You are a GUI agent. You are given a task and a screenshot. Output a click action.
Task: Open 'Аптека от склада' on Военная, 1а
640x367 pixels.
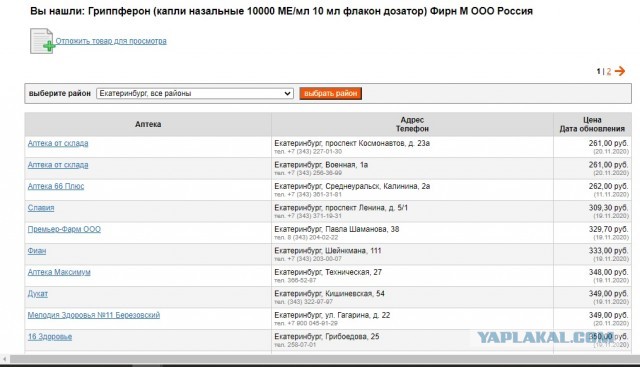pyautogui.click(x=58, y=165)
